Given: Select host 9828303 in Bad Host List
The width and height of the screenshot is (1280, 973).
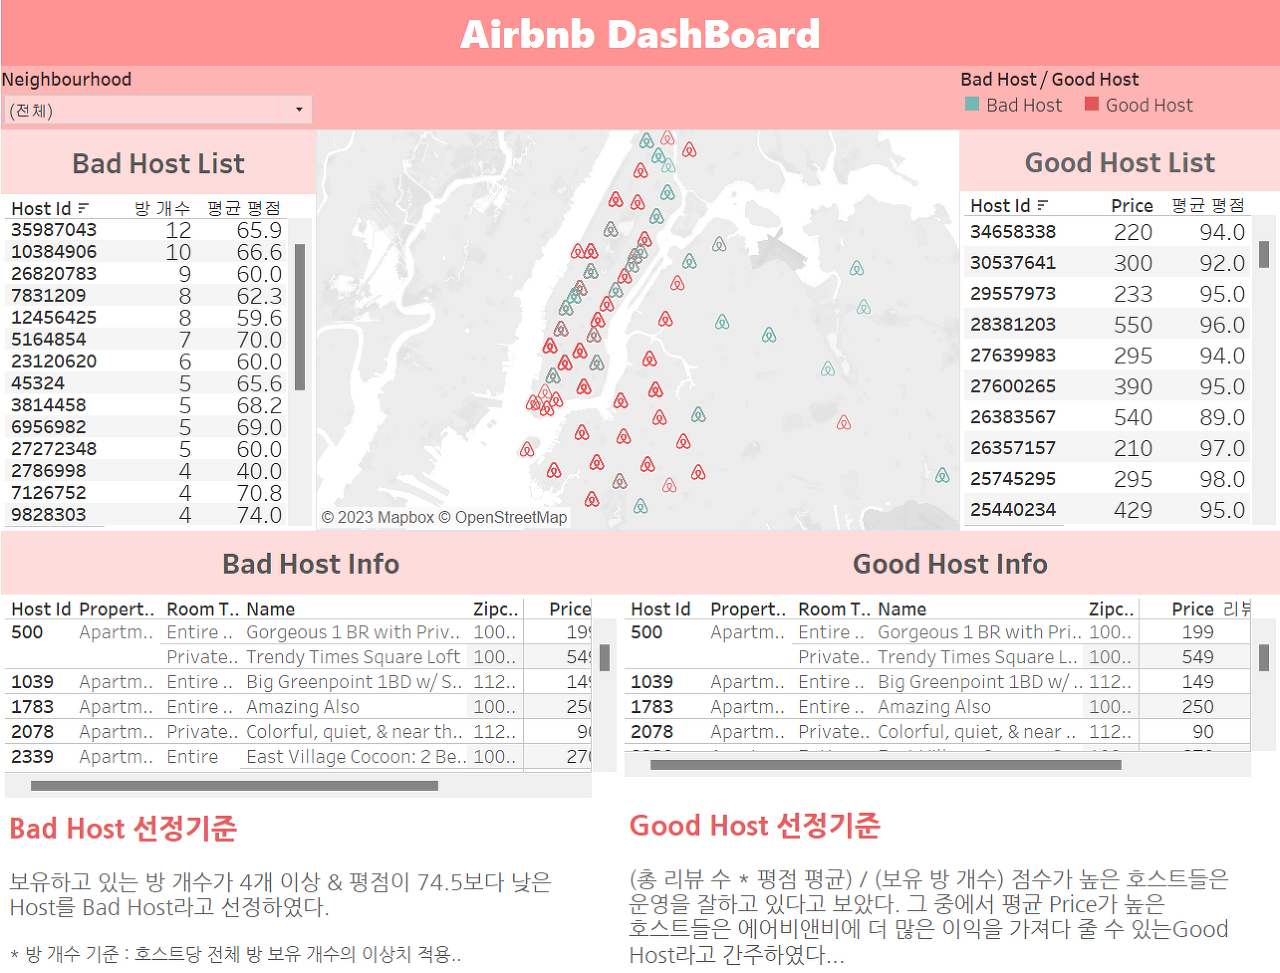Looking at the screenshot, I should tap(48, 516).
